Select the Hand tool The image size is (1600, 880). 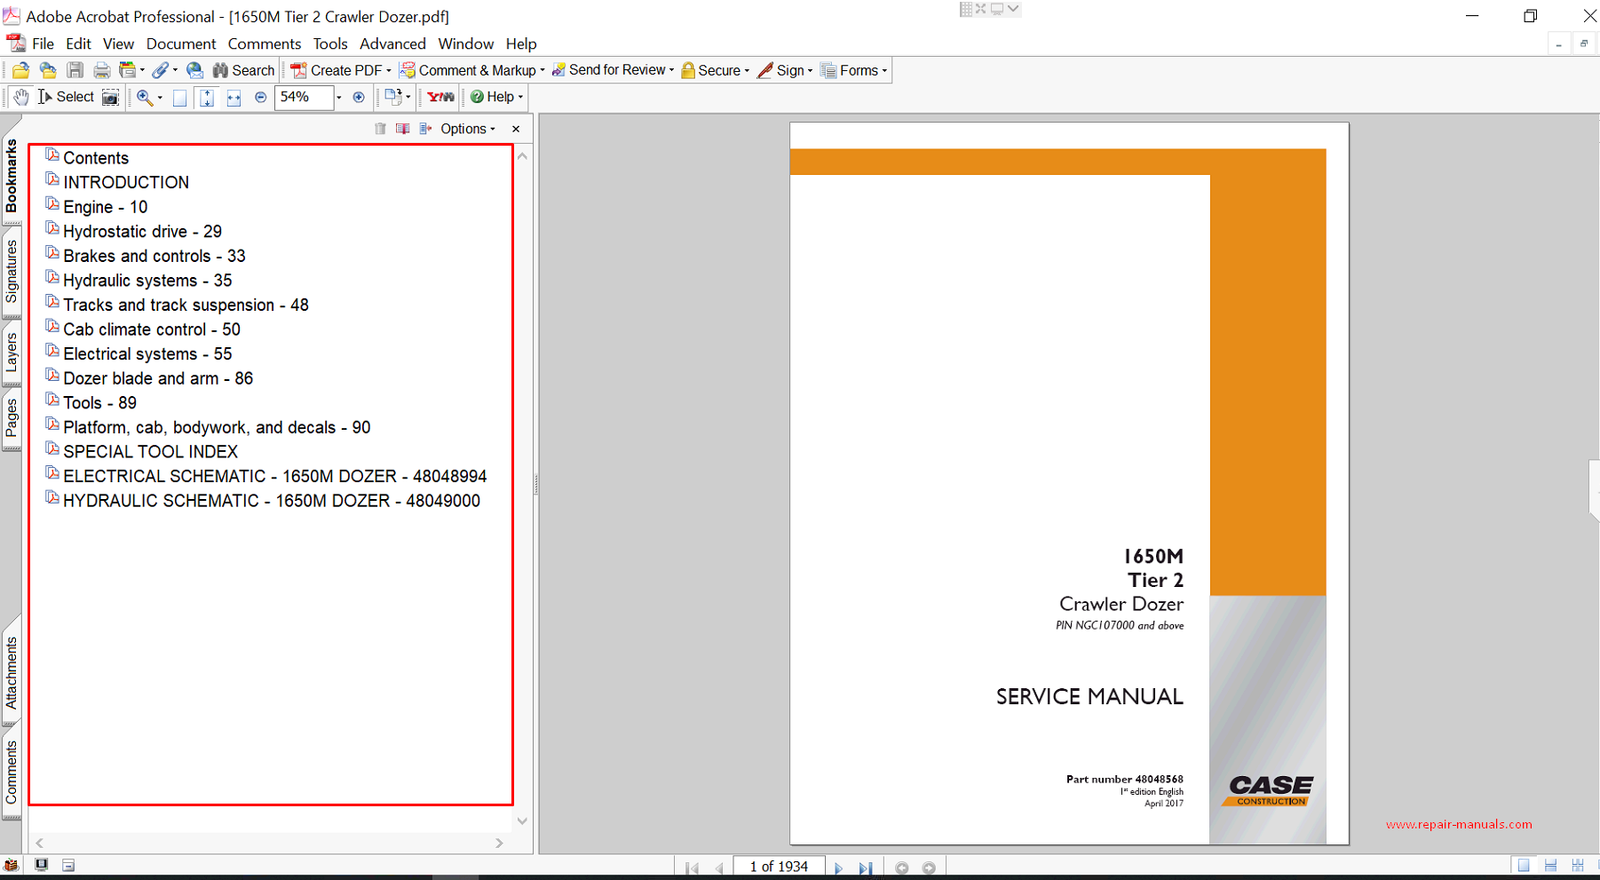(x=21, y=97)
